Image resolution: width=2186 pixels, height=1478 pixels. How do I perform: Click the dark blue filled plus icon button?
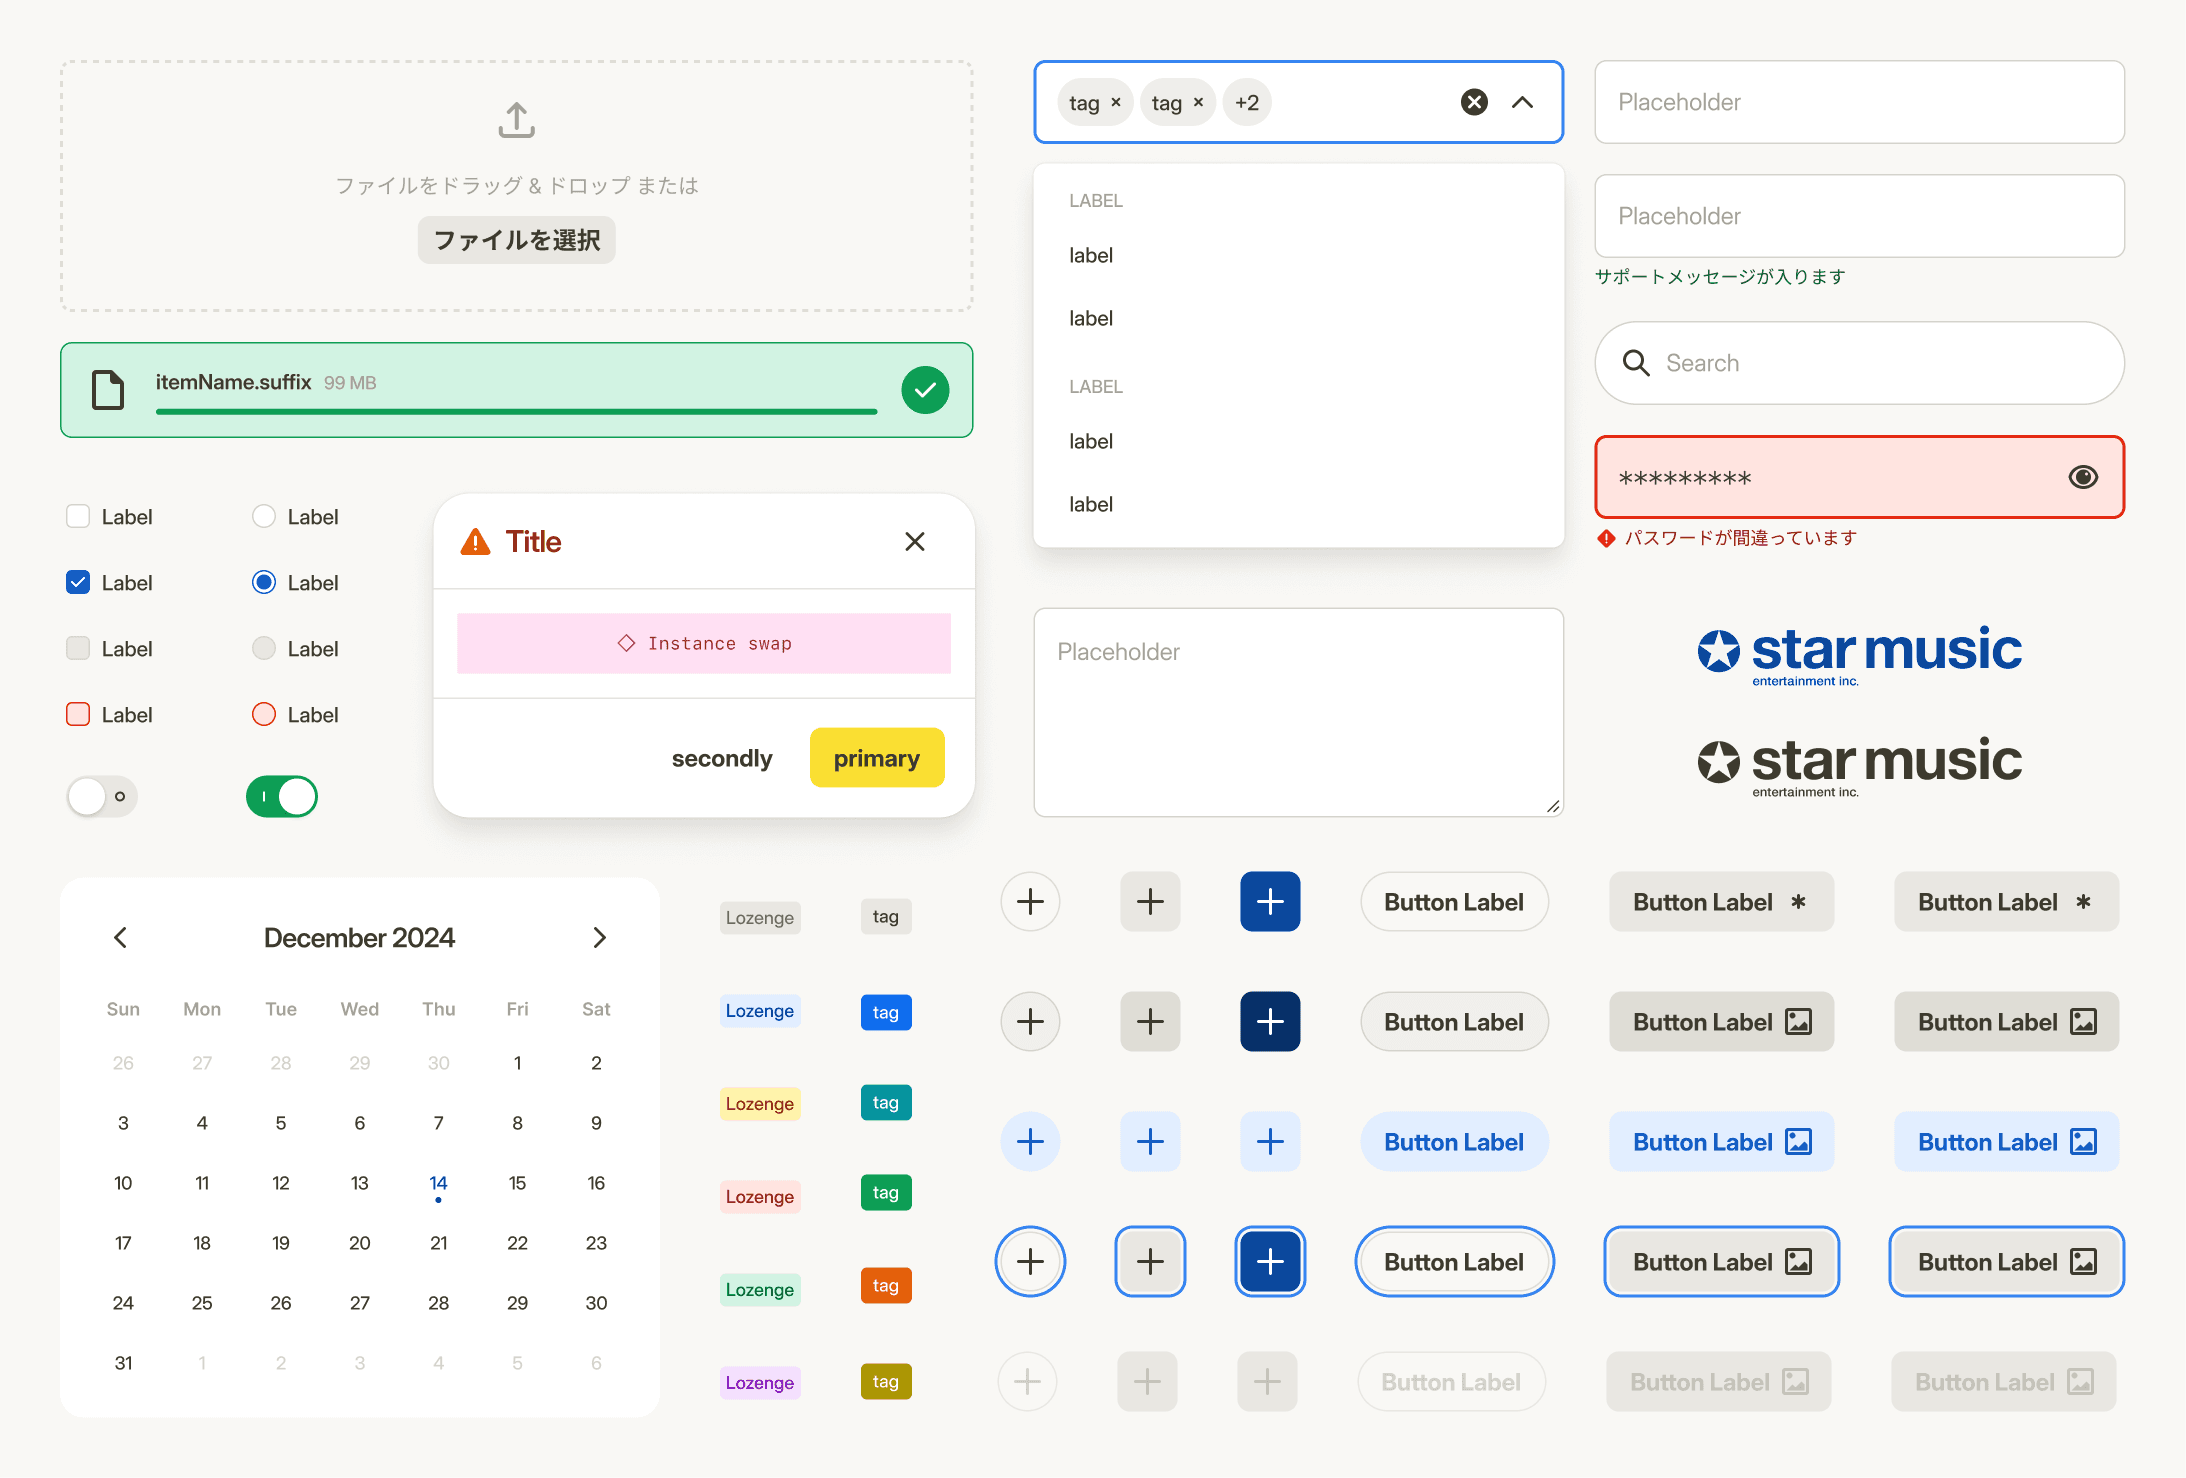(1270, 1022)
